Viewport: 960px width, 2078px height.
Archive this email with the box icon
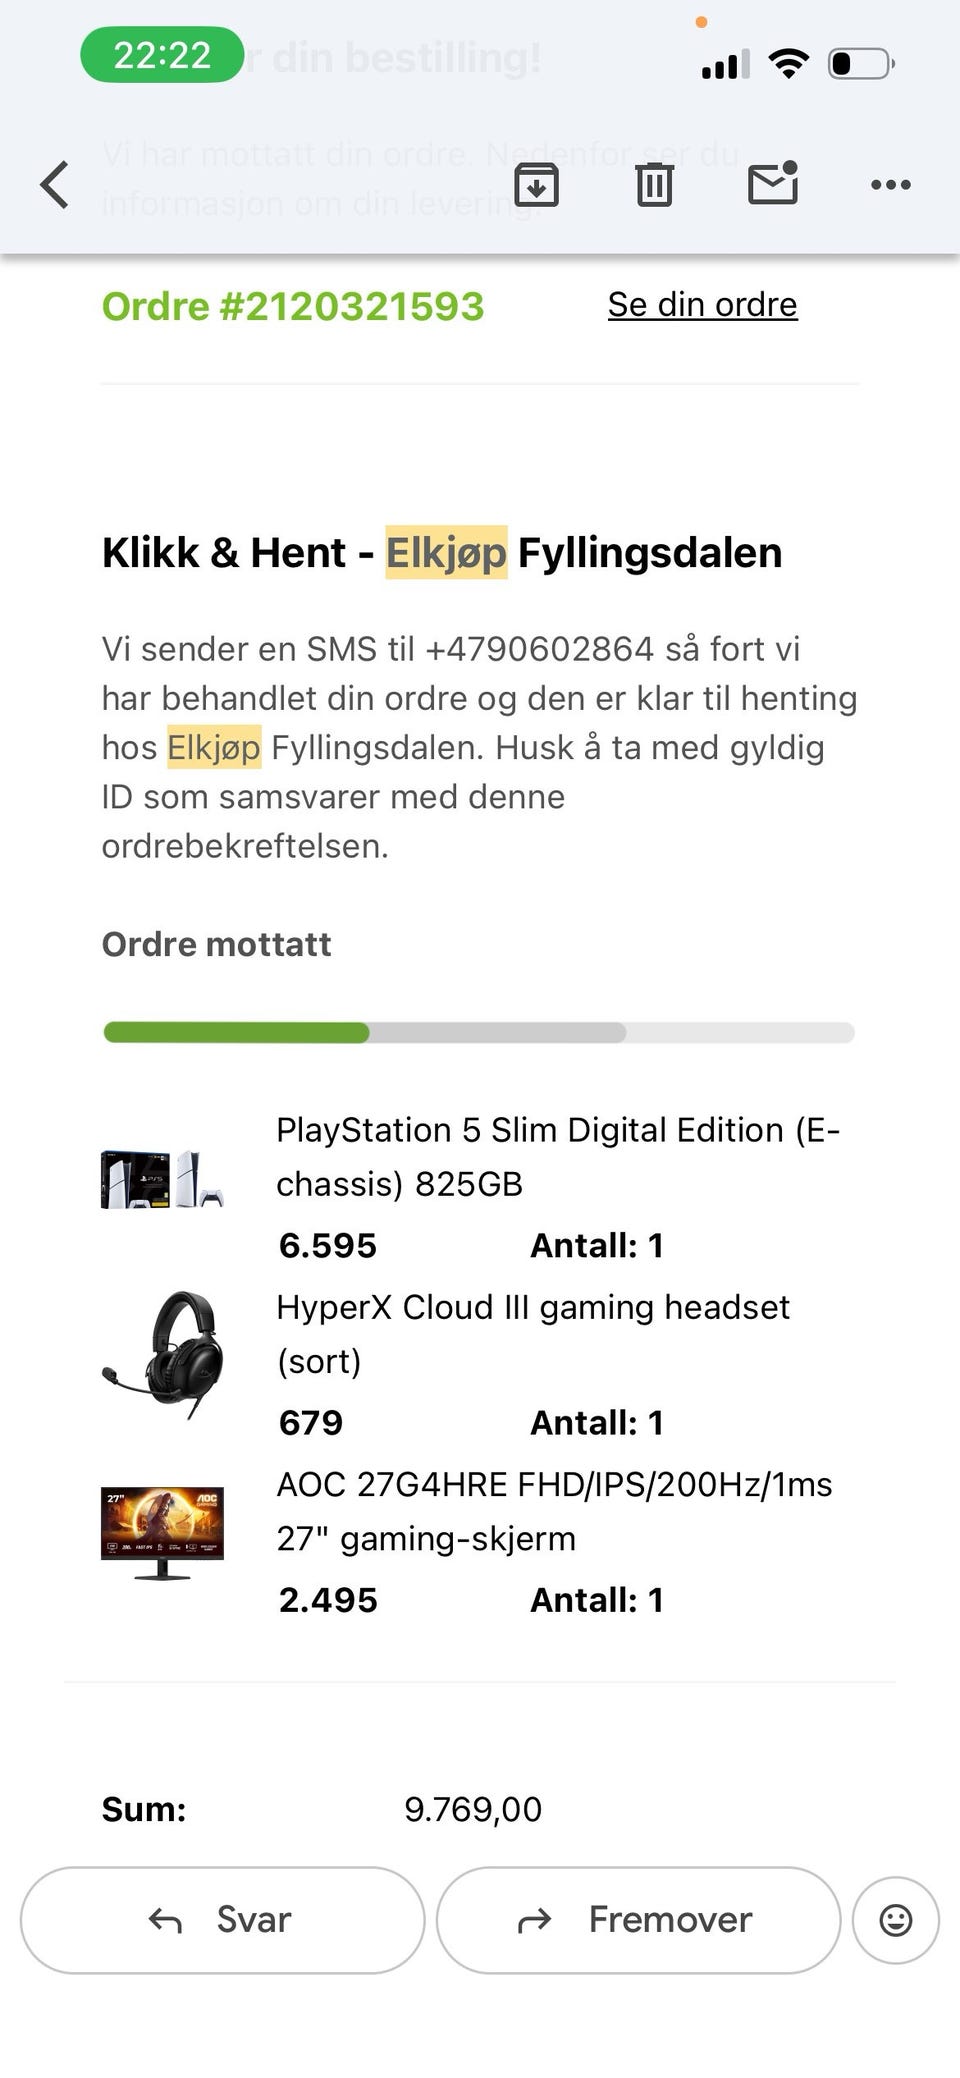click(536, 184)
